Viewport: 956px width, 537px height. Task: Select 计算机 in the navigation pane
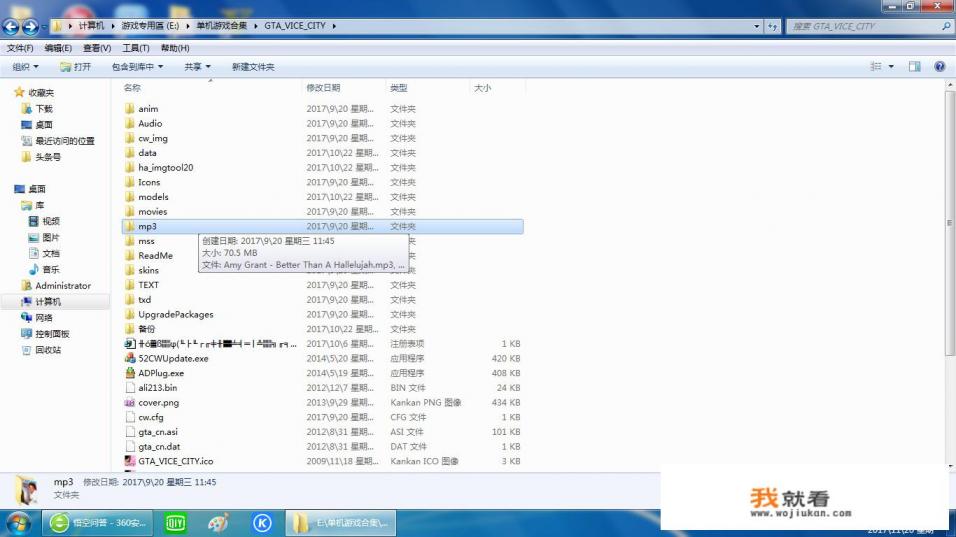pos(47,301)
